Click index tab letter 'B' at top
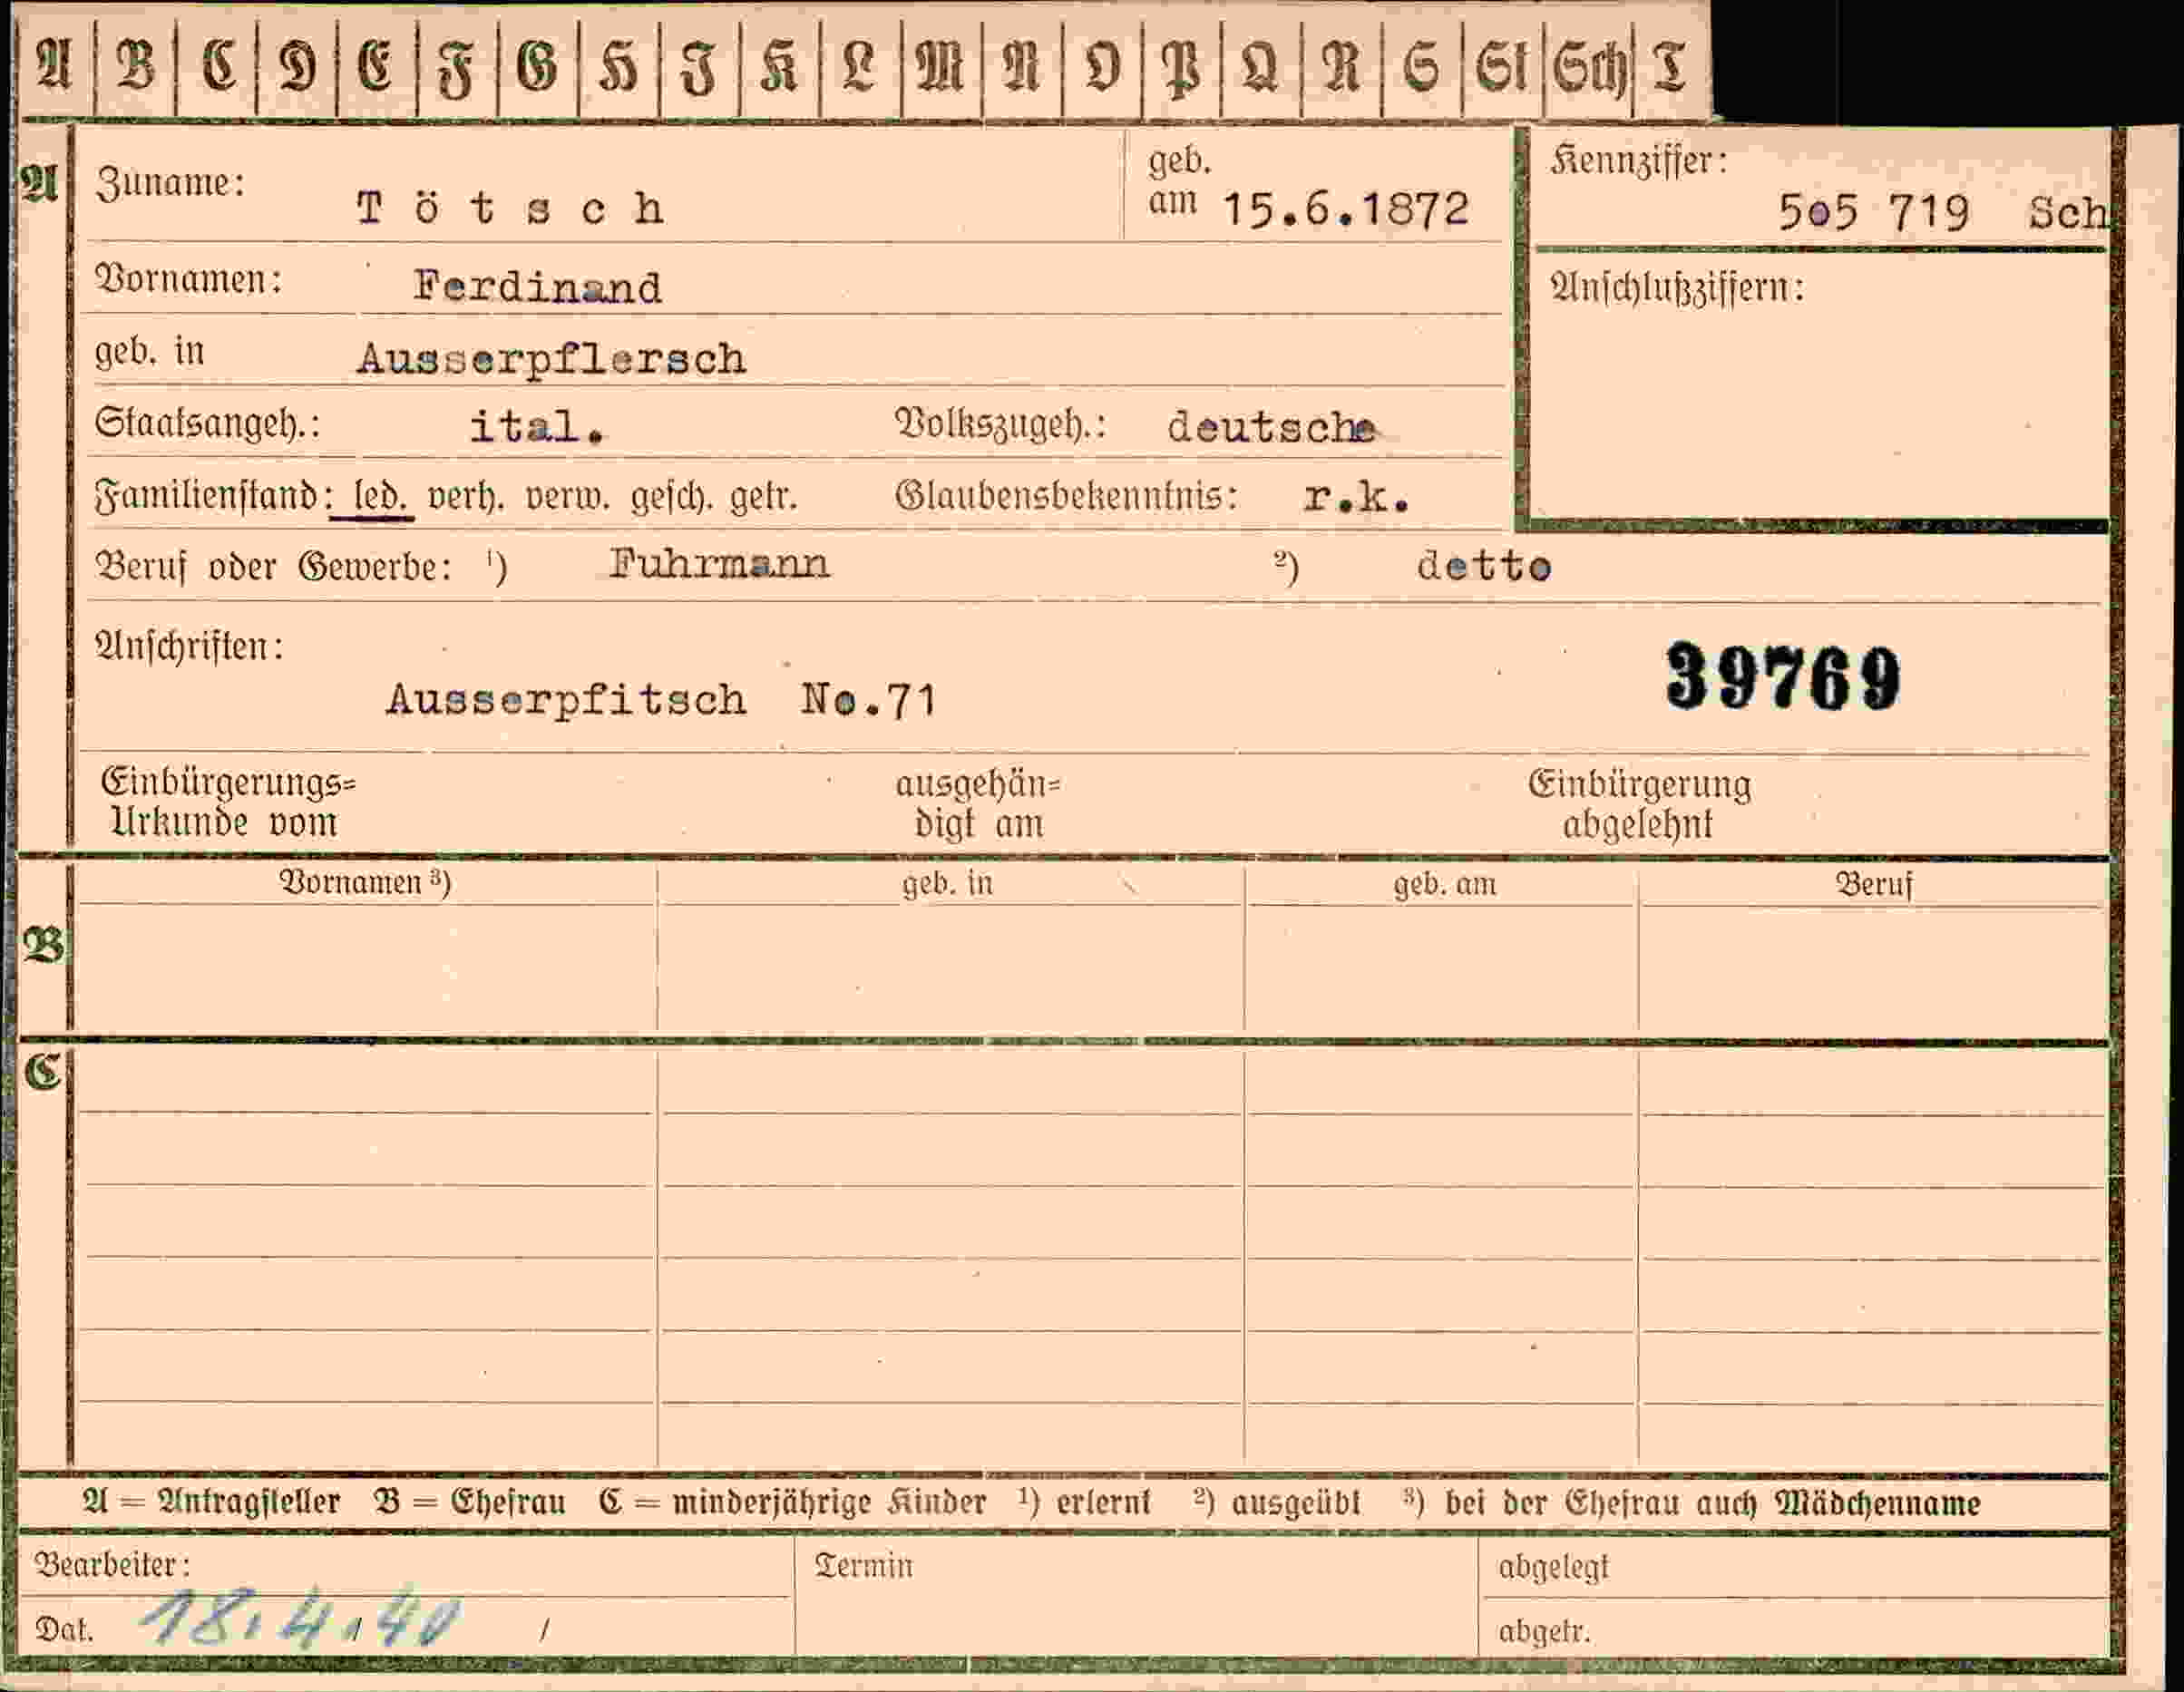The image size is (2184, 1692). pyautogui.click(x=136, y=66)
